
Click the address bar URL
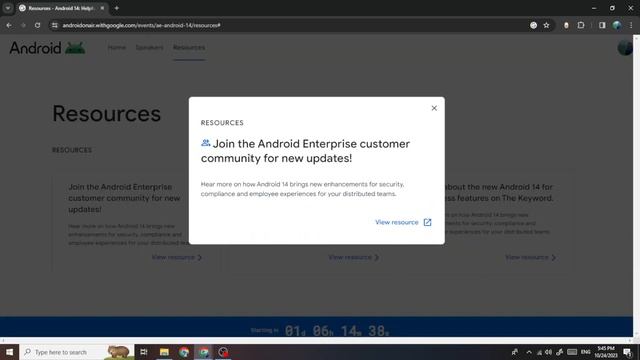(x=142, y=25)
